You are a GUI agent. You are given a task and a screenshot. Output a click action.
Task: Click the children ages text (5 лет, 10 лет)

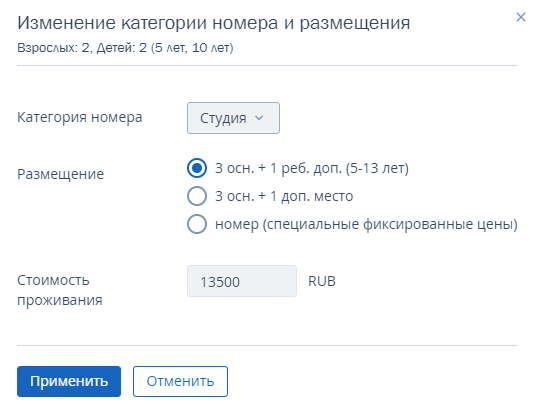point(192,48)
